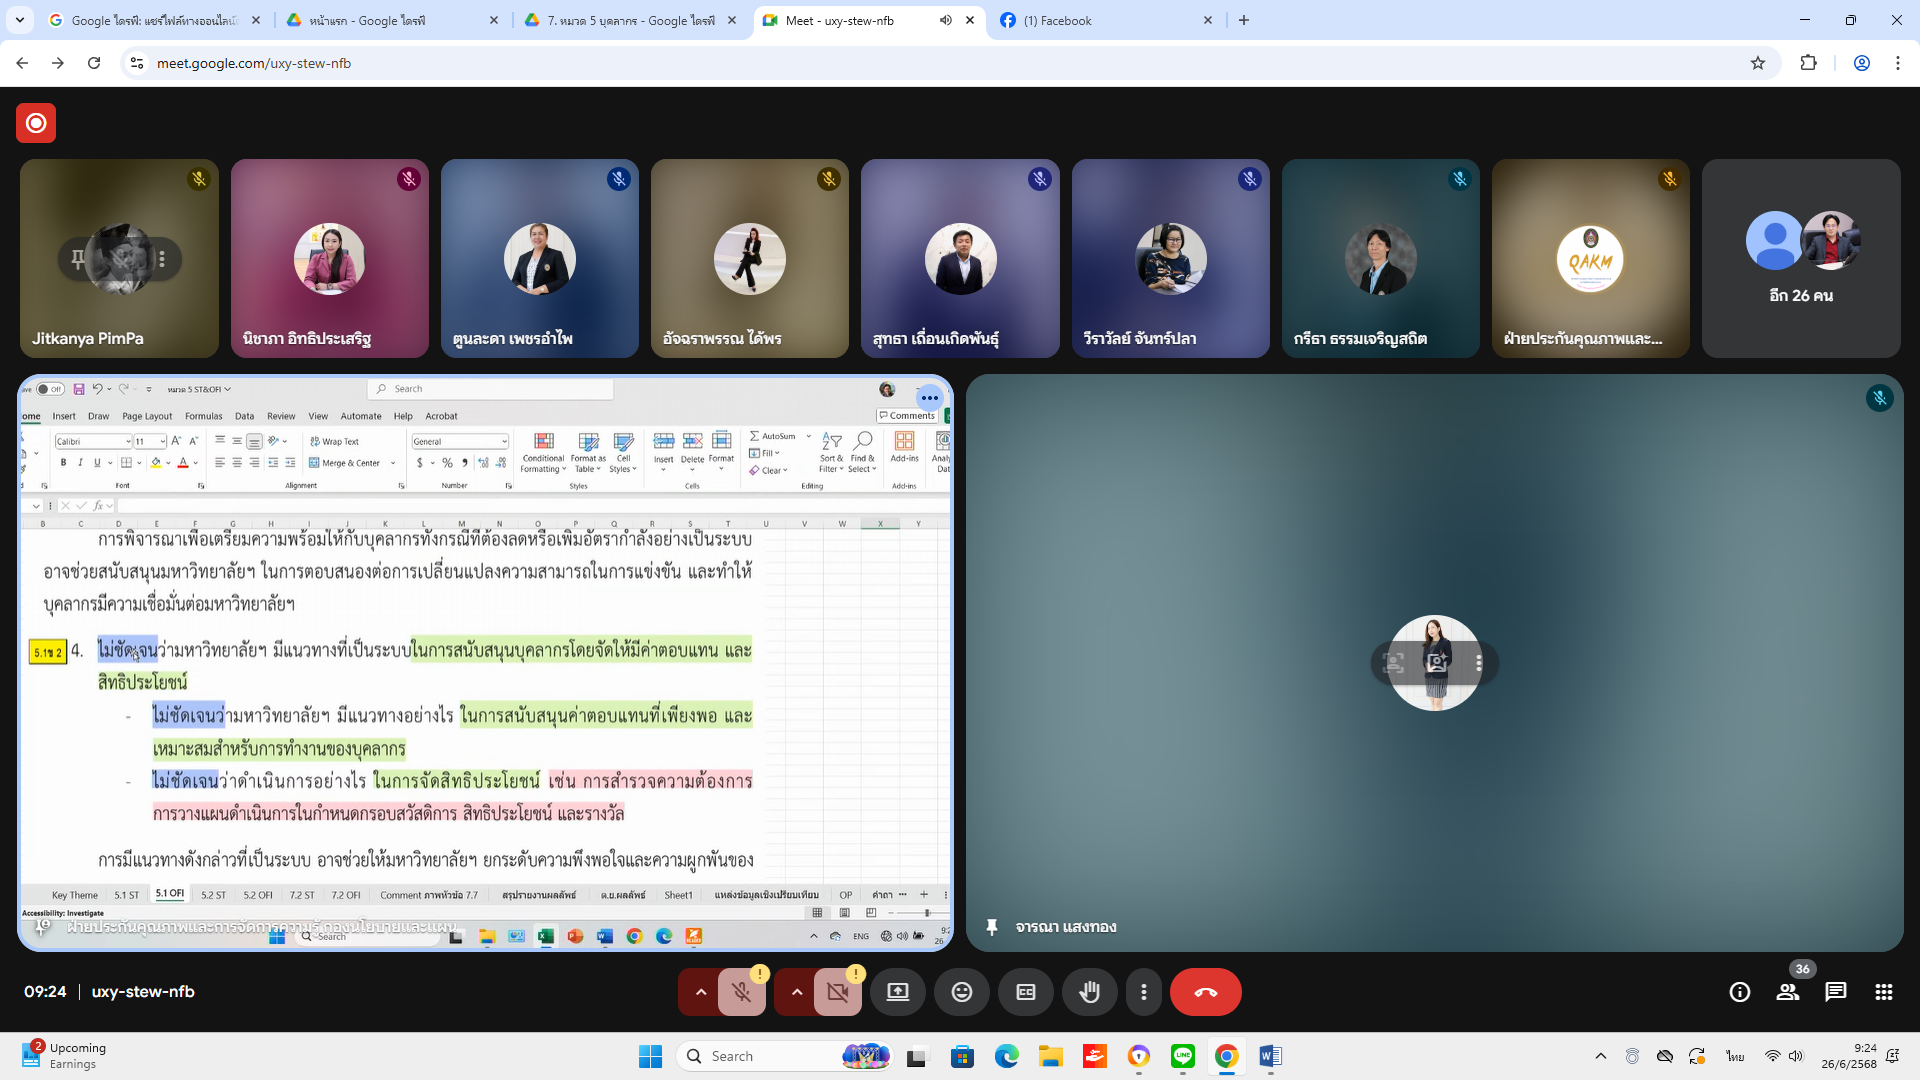Turn on the camera in Meet
The image size is (1920, 1080).
(x=837, y=992)
